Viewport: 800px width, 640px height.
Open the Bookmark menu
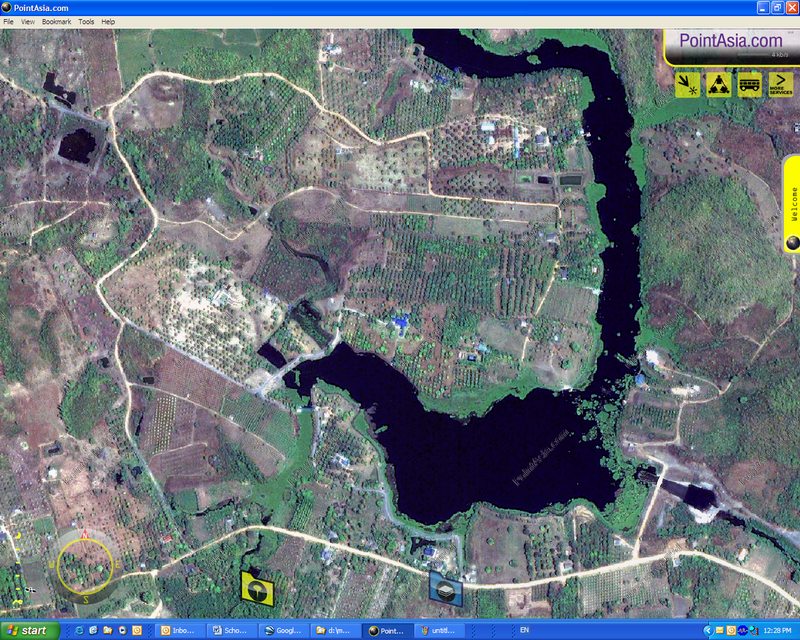pyautogui.click(x=56, y=21)
